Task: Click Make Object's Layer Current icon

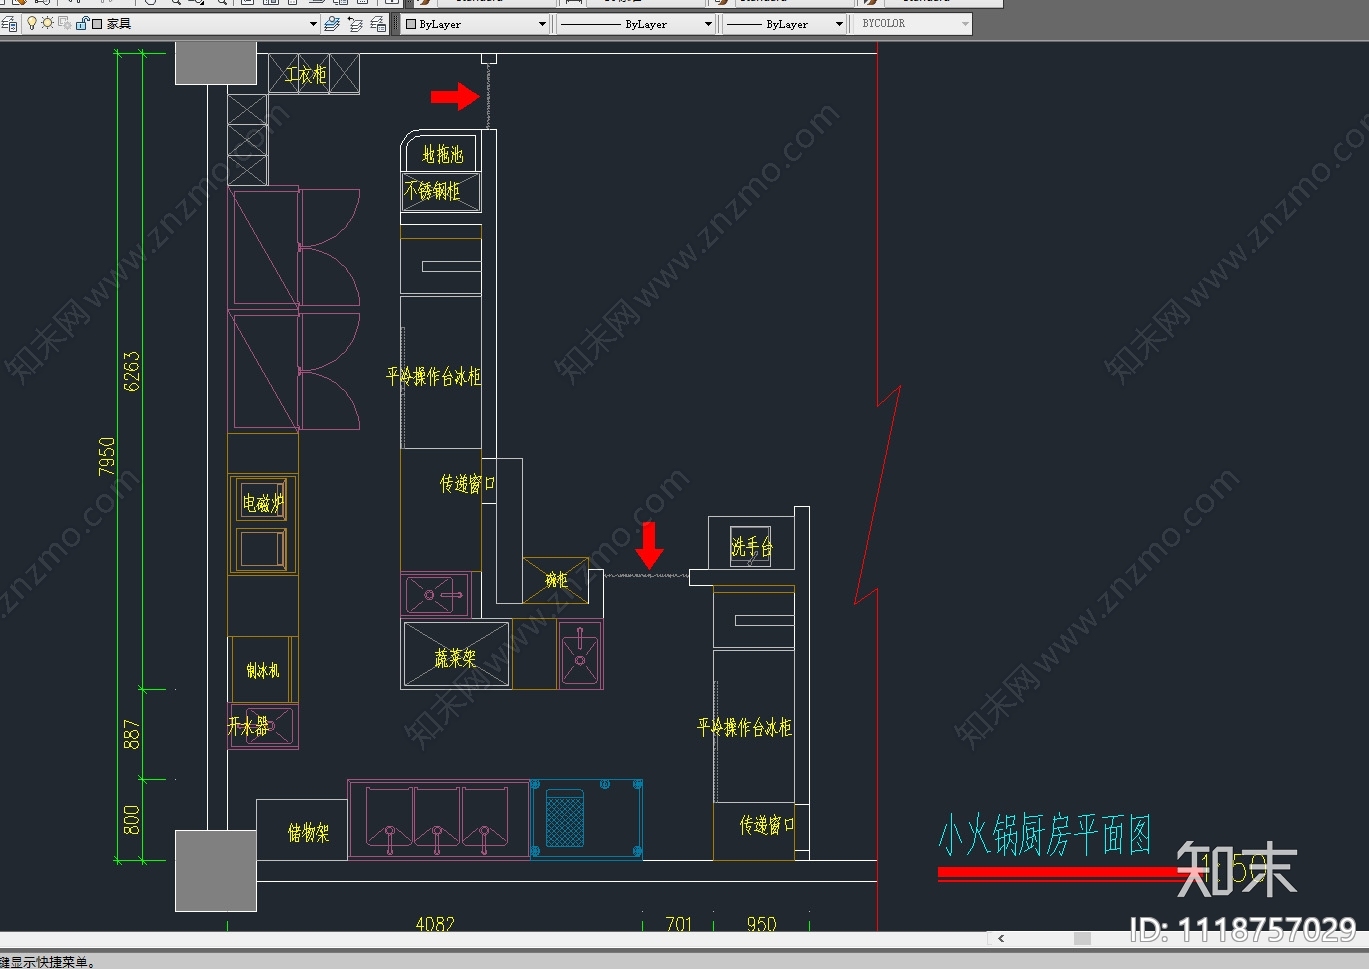Action: [332, 24]
